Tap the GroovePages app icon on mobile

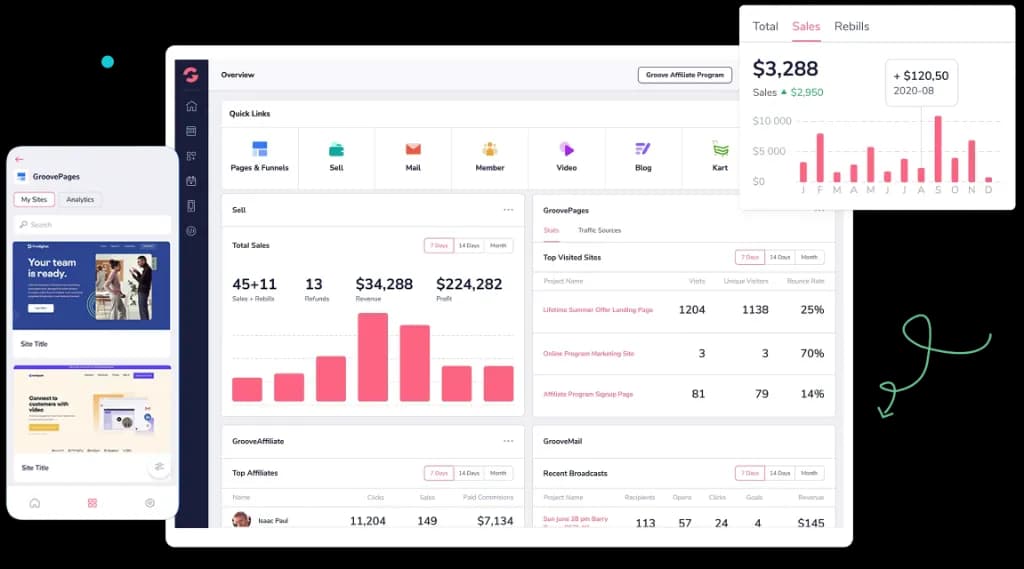pos(21,176)
